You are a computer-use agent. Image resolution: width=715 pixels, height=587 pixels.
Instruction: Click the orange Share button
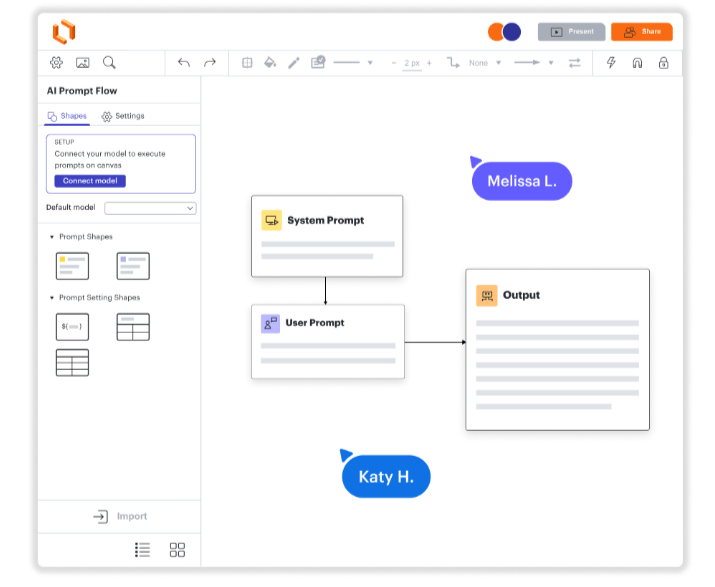click(x=642, y=32)
